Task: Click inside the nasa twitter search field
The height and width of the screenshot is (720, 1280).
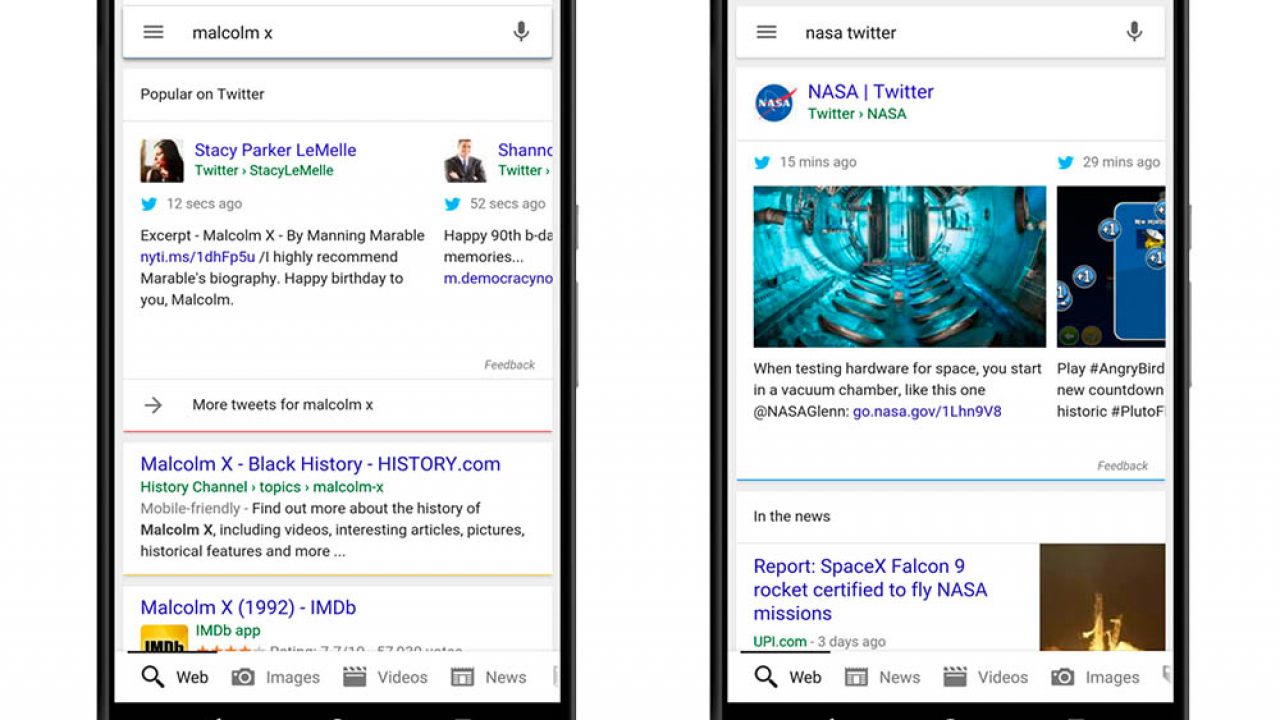Action: click(950, 32)
